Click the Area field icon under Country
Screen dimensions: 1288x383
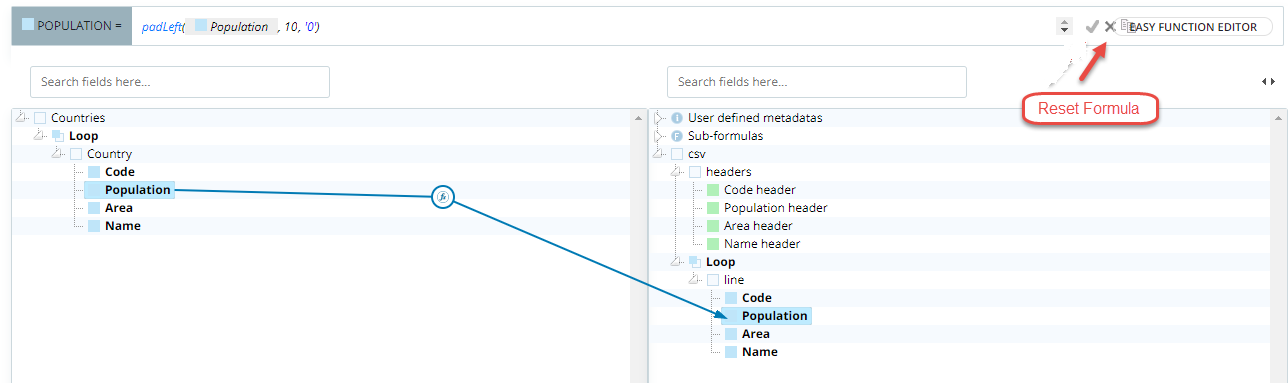click(x=94, y=208)
